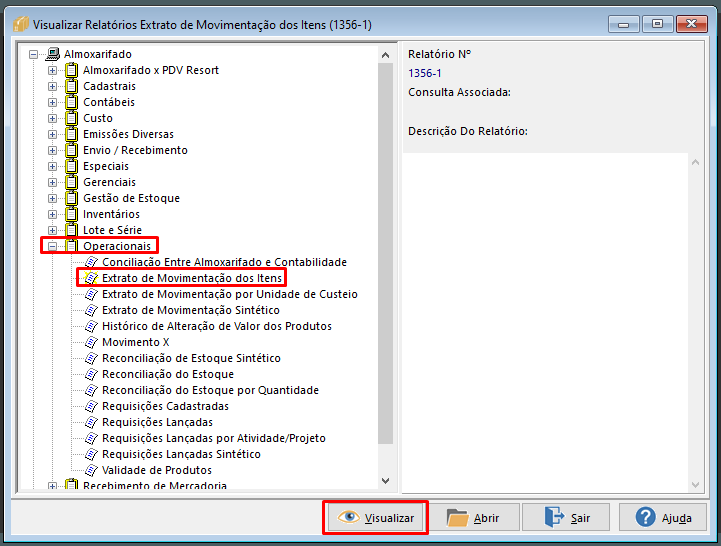Click the Emissões Diversas clipboard icon
Image resolution: width=721 pixels, height=546 pixels.
click(x=71, y=134)
